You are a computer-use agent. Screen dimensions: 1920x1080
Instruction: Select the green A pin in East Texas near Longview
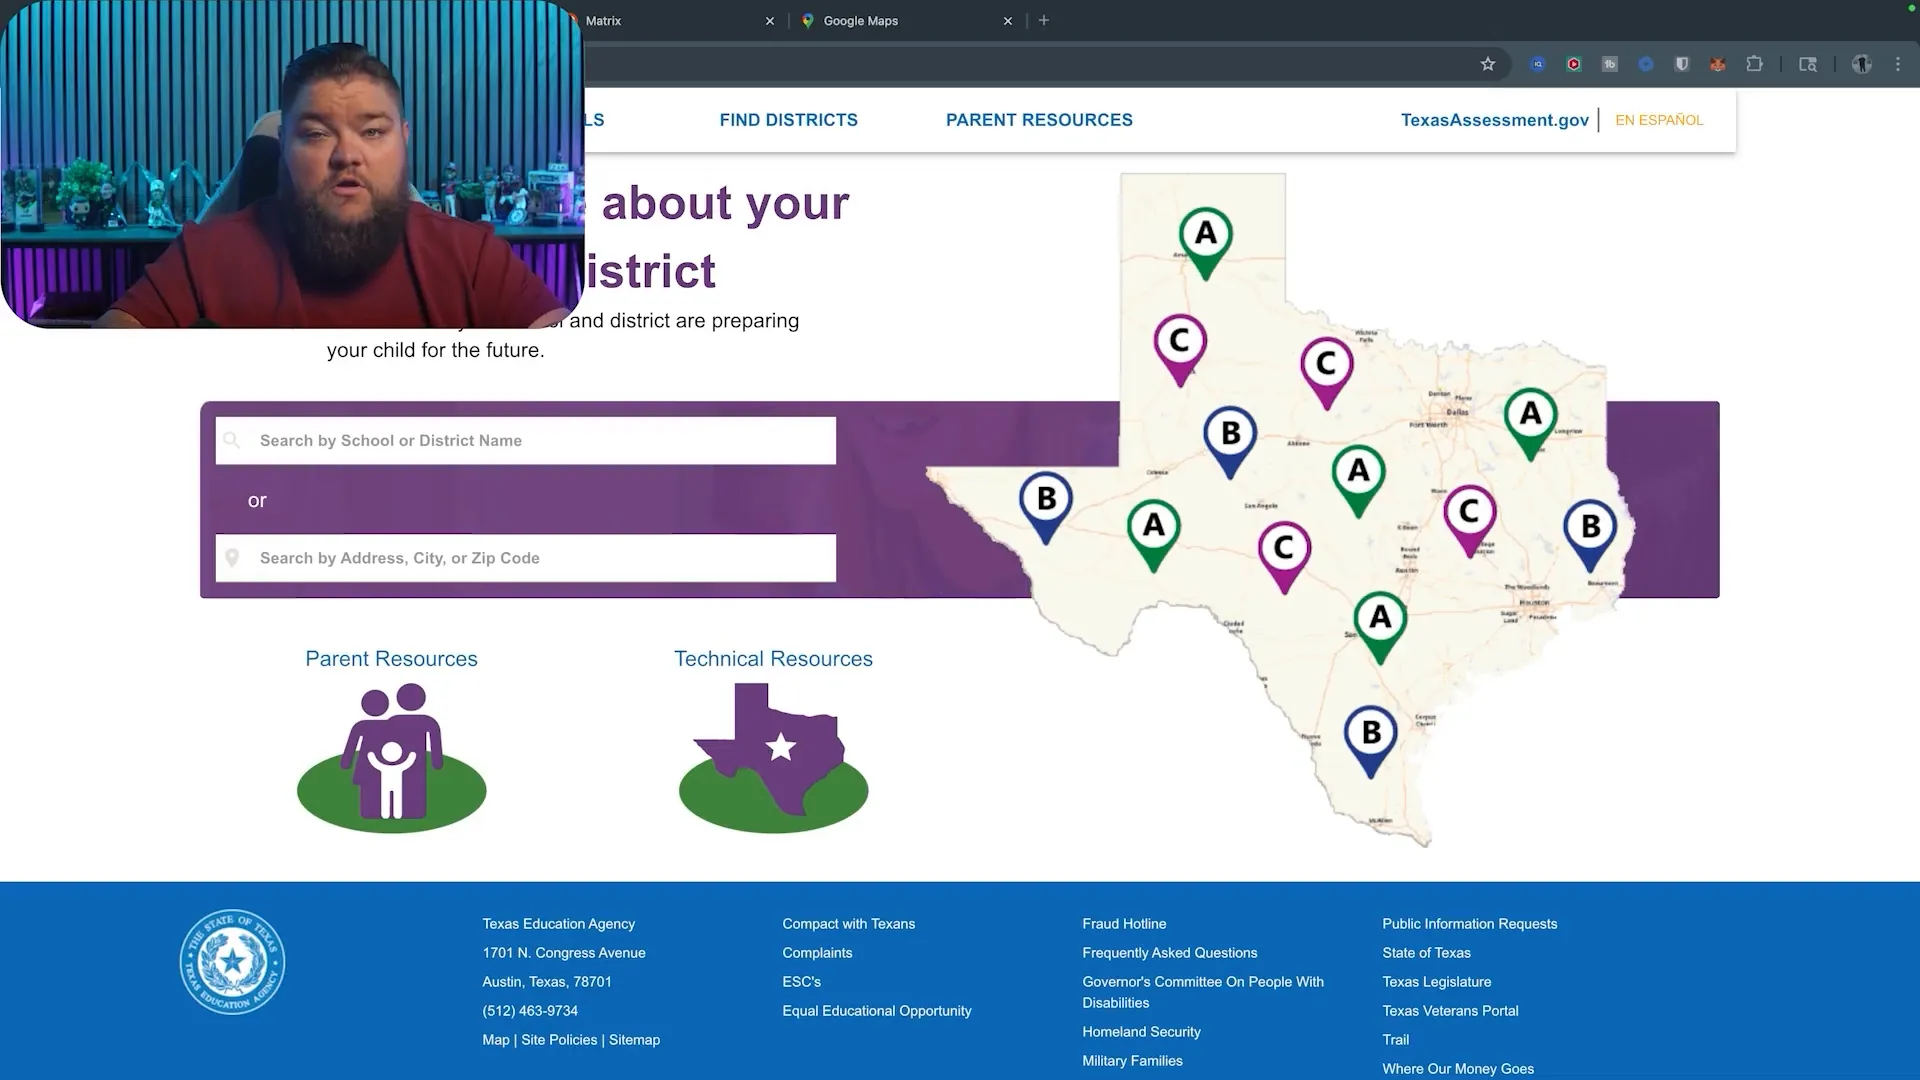(x=1531, y=424)
